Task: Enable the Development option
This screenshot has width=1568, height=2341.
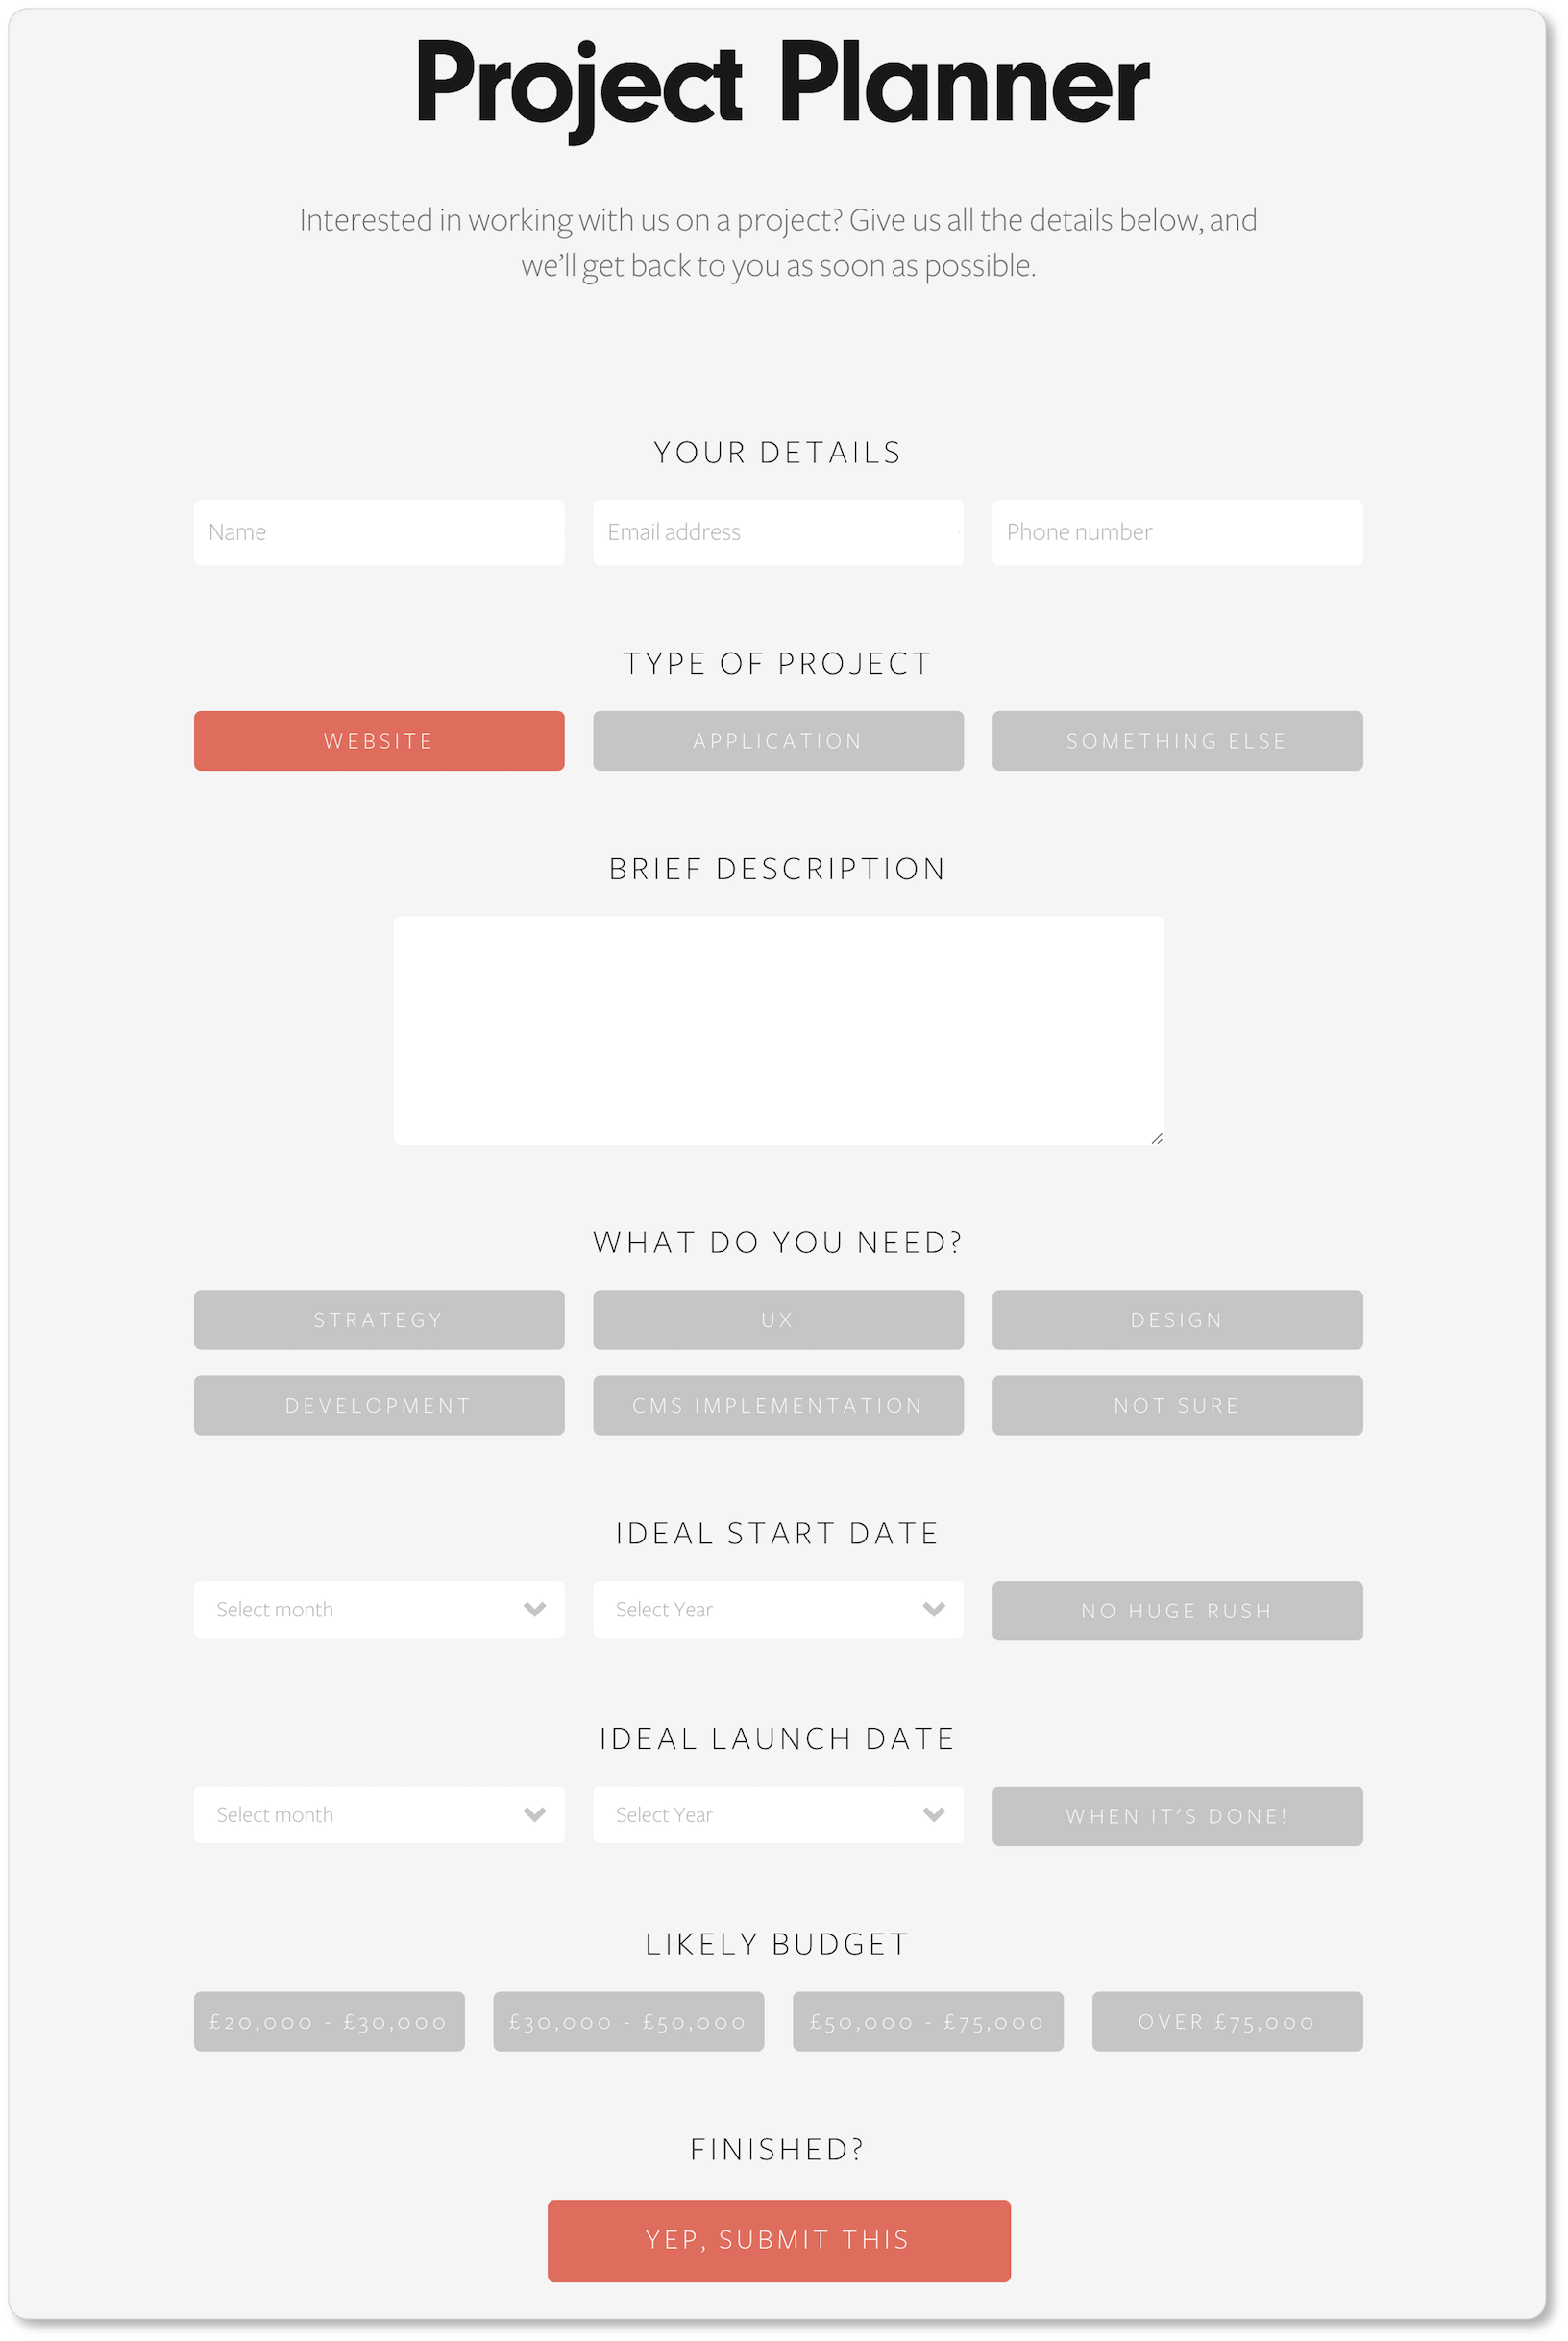Action: click(x=379, y=1405)
